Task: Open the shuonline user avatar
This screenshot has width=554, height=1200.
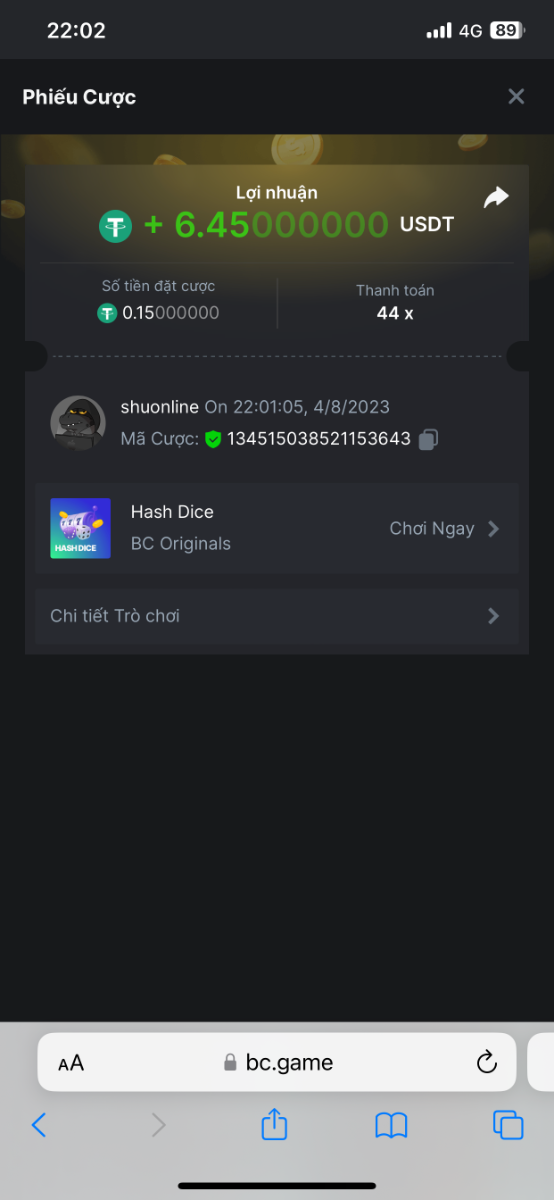Action: (78, 423)
